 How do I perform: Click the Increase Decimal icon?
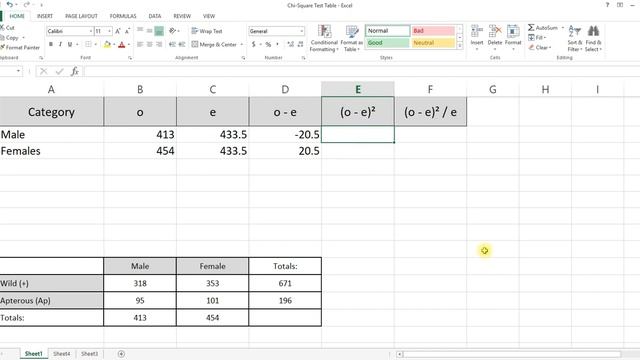point(291,44)
